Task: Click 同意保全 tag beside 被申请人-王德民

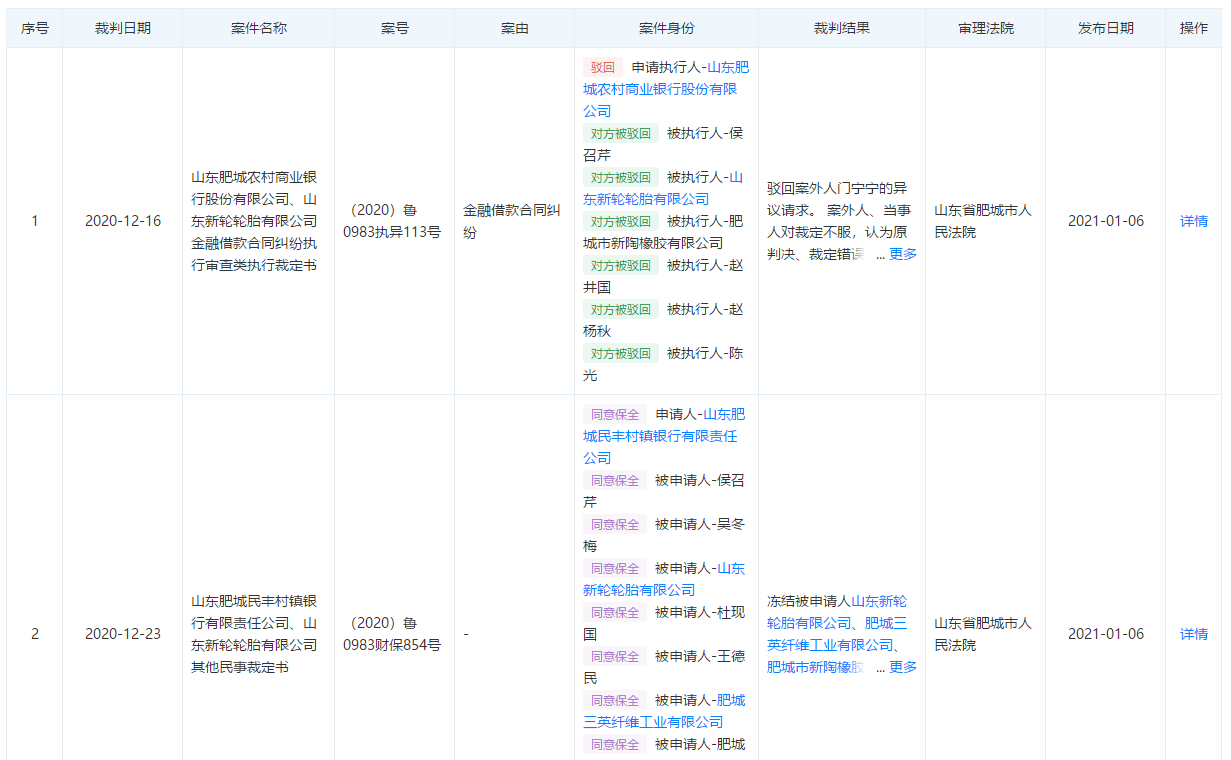Action: click(x=615, y=657)
